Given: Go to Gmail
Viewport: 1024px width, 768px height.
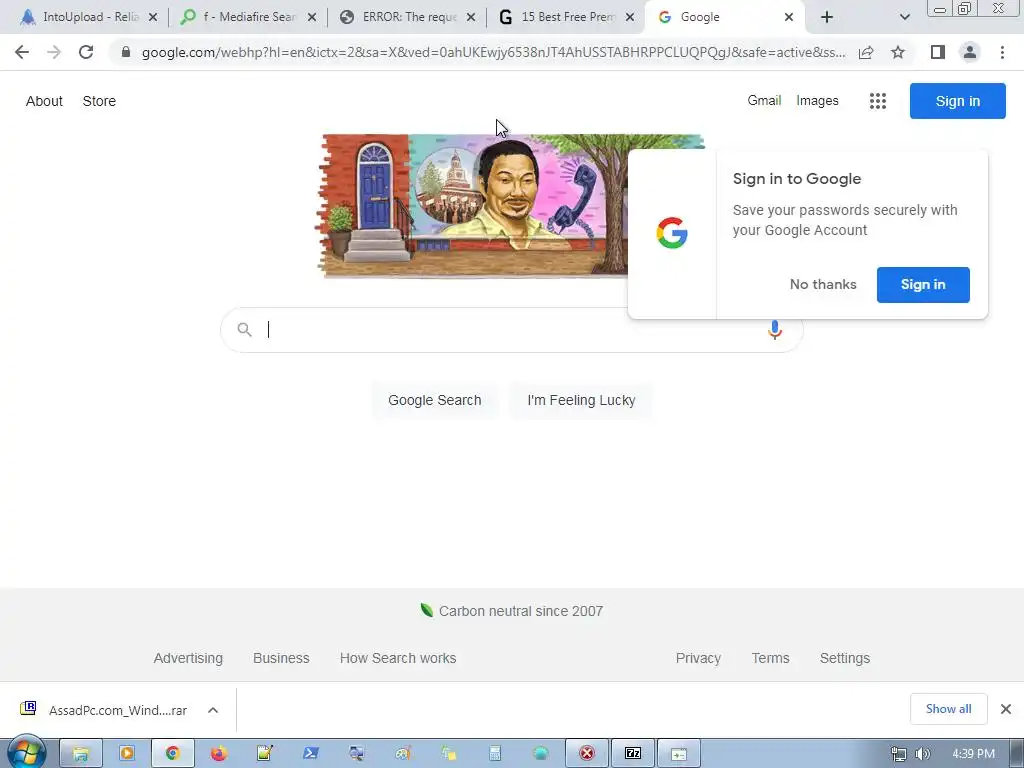Looking at the screenshot, I should (764, 101).
